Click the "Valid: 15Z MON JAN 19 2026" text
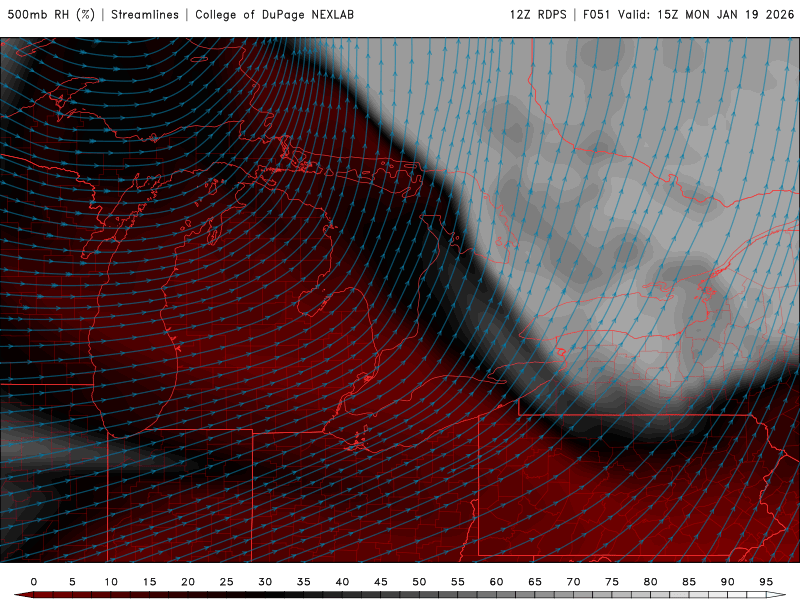This screenshot has height=600, width=800. pyautogui.click(x=706, y=15)
